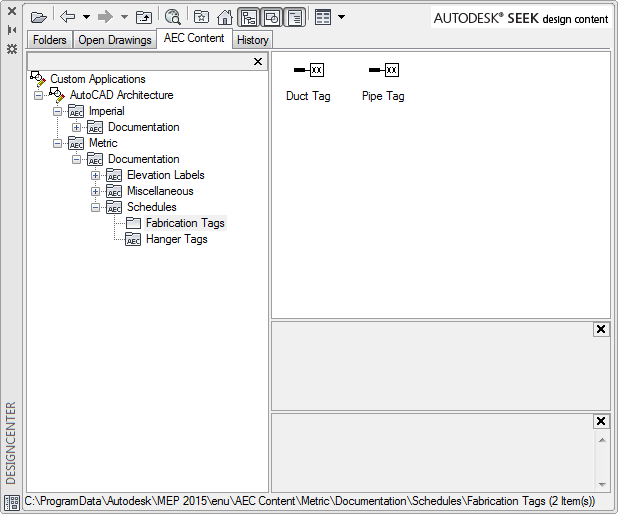Select Custom Applications tree node
Image resolution: width=618 pixels, height=514 pixels.
(x=98, y=79)
